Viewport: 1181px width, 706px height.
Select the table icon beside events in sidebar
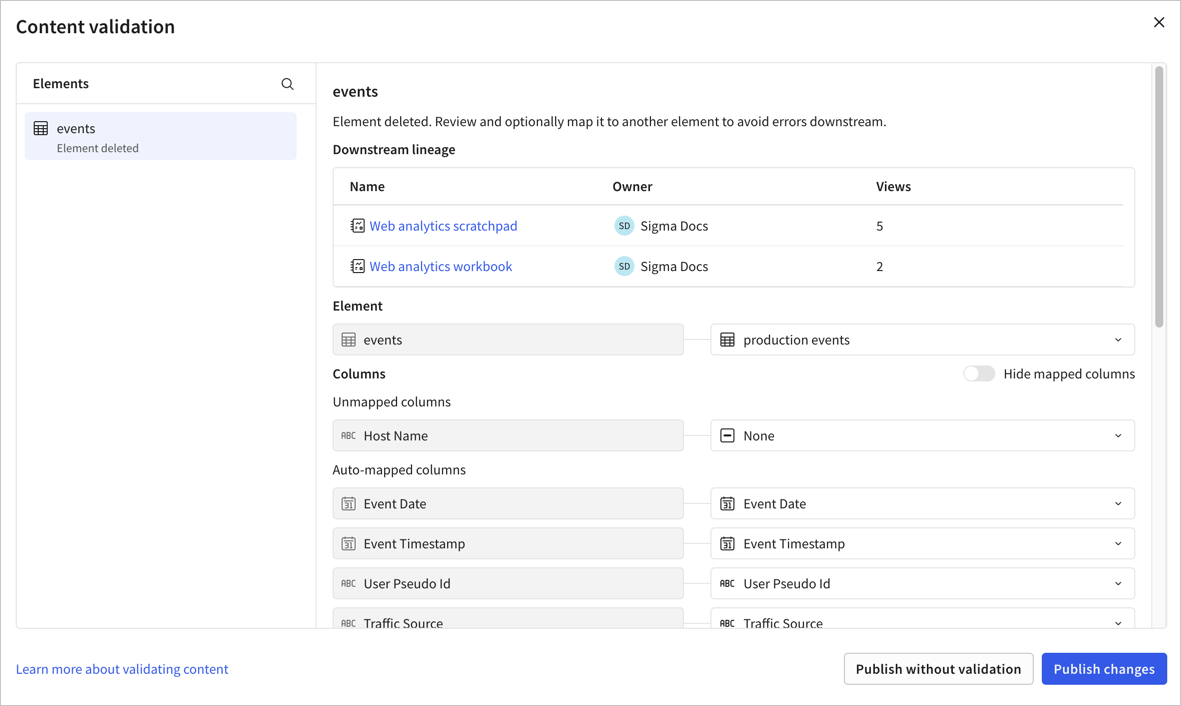click(40, 128)
